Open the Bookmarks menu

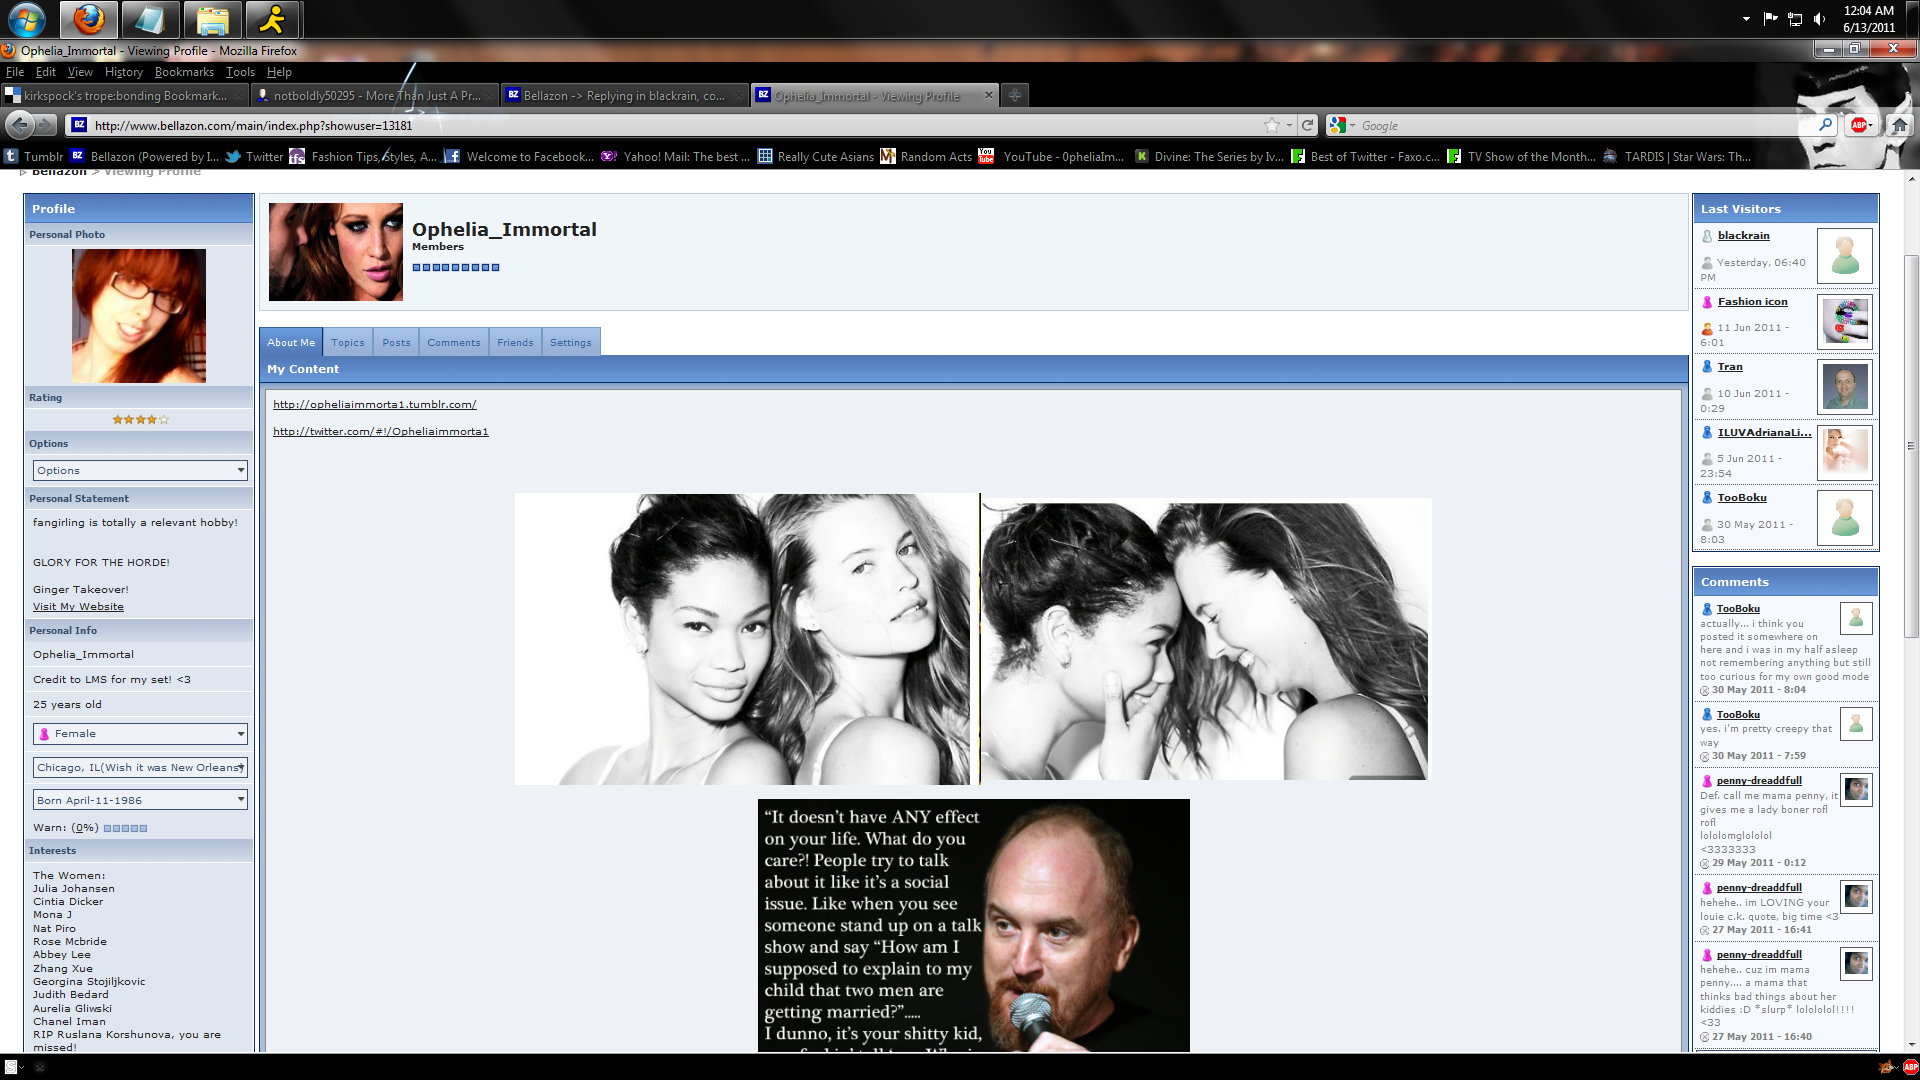(x=184, y=72)
